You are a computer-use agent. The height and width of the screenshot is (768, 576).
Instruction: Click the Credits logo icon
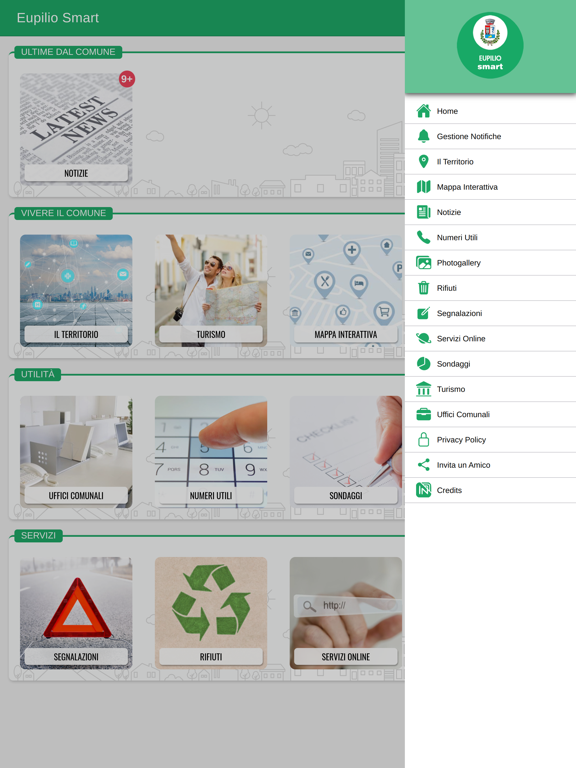coord(423,490)
